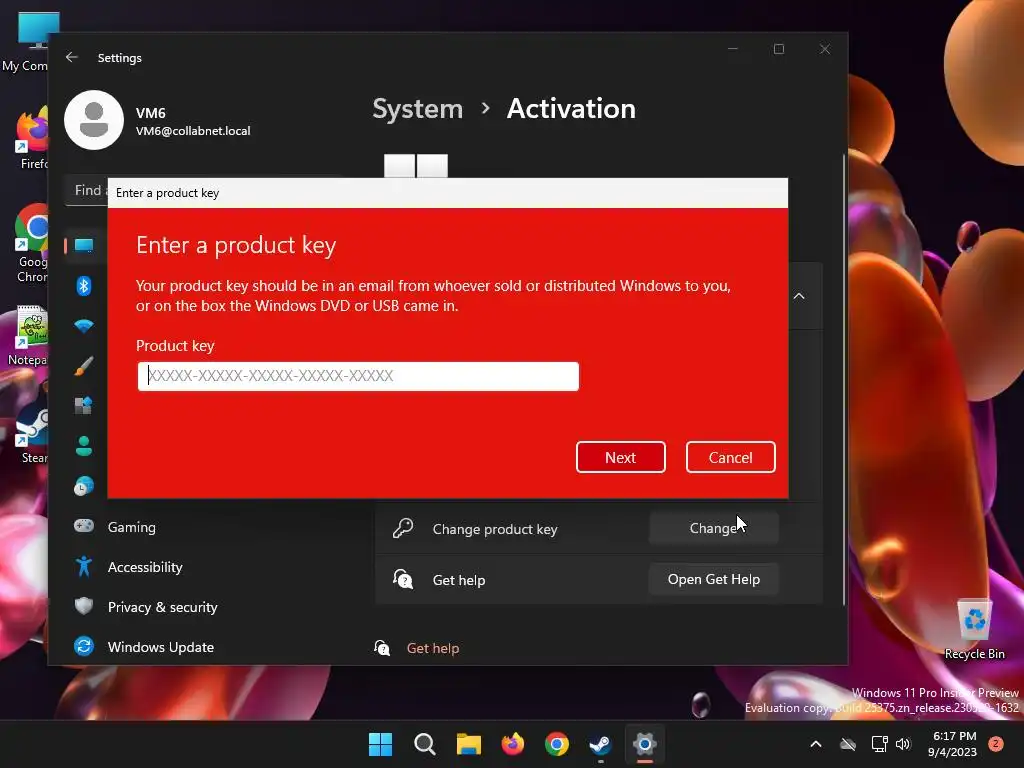Click the Settings window scrollbar

pyautogui.click(x=844, y=379)
